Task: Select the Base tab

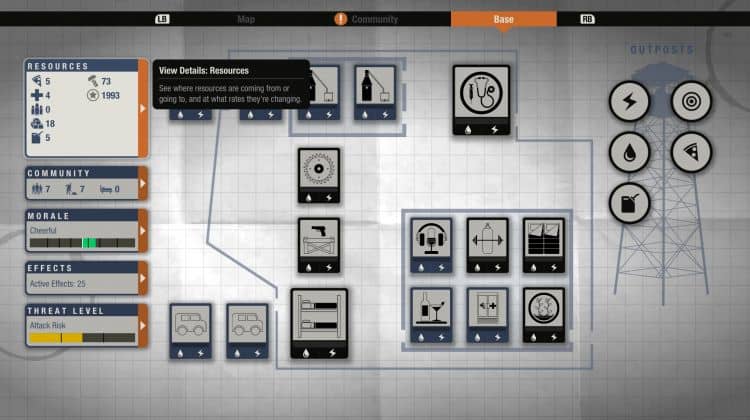Action: click(504, 19)
